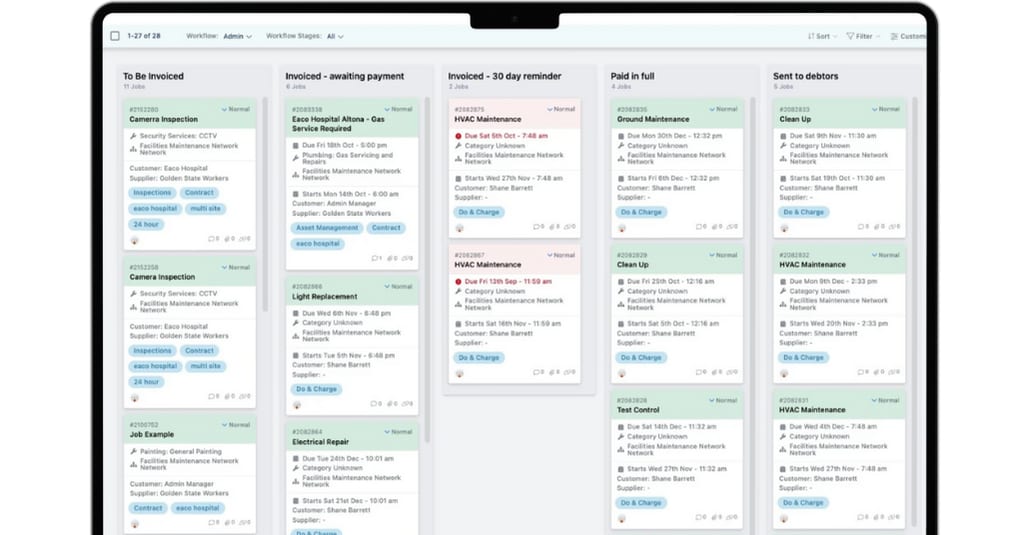Open Eaco Hospital Altona Gas Service job
Viewport: 1031px width, 535px height.
pos(338,124)
